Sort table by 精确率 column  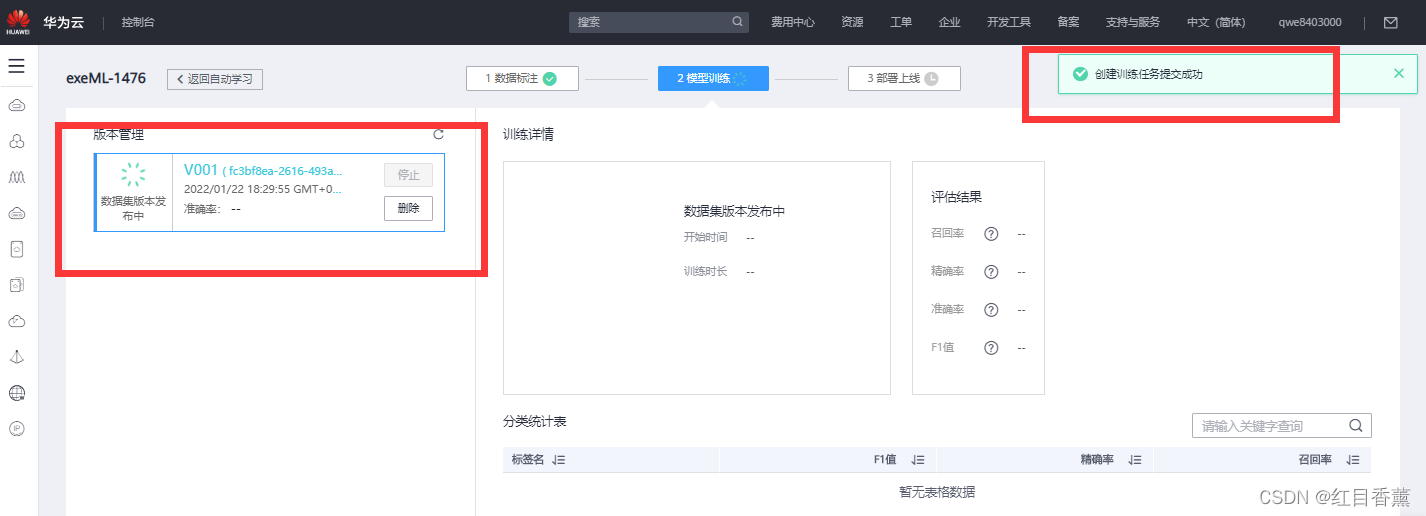coord(1134,460)
